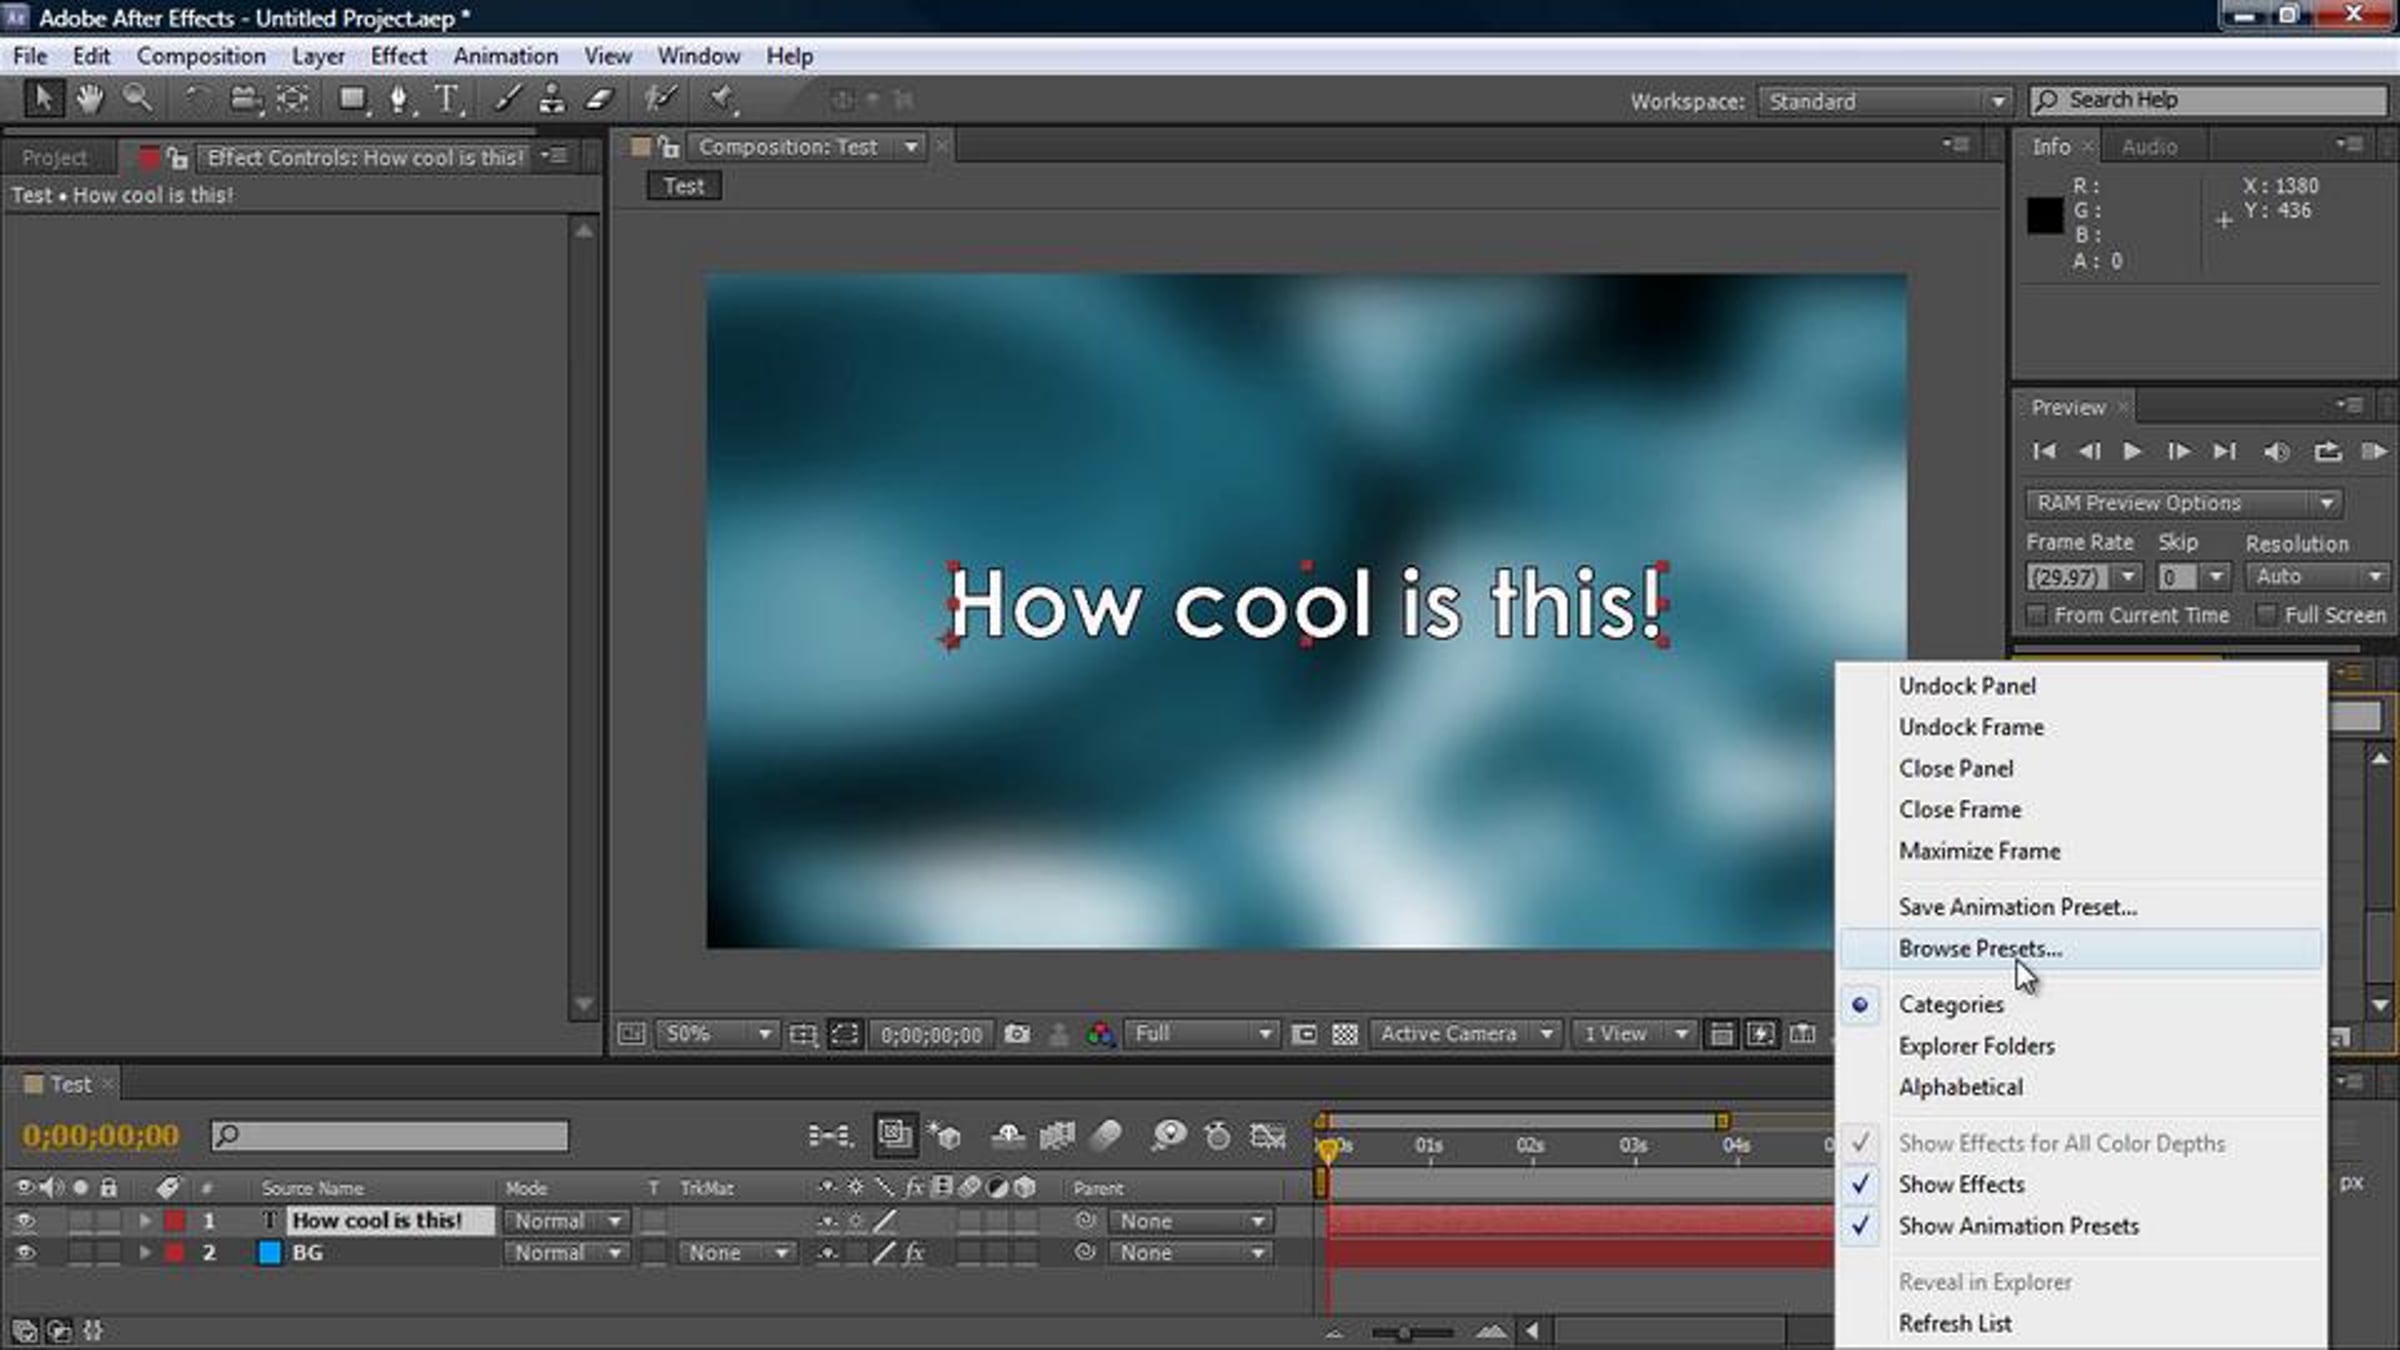The height and width of the screenshot is (1350, 2400).
Task: Select the Clone Stamp tool
Action: (551, 99)
